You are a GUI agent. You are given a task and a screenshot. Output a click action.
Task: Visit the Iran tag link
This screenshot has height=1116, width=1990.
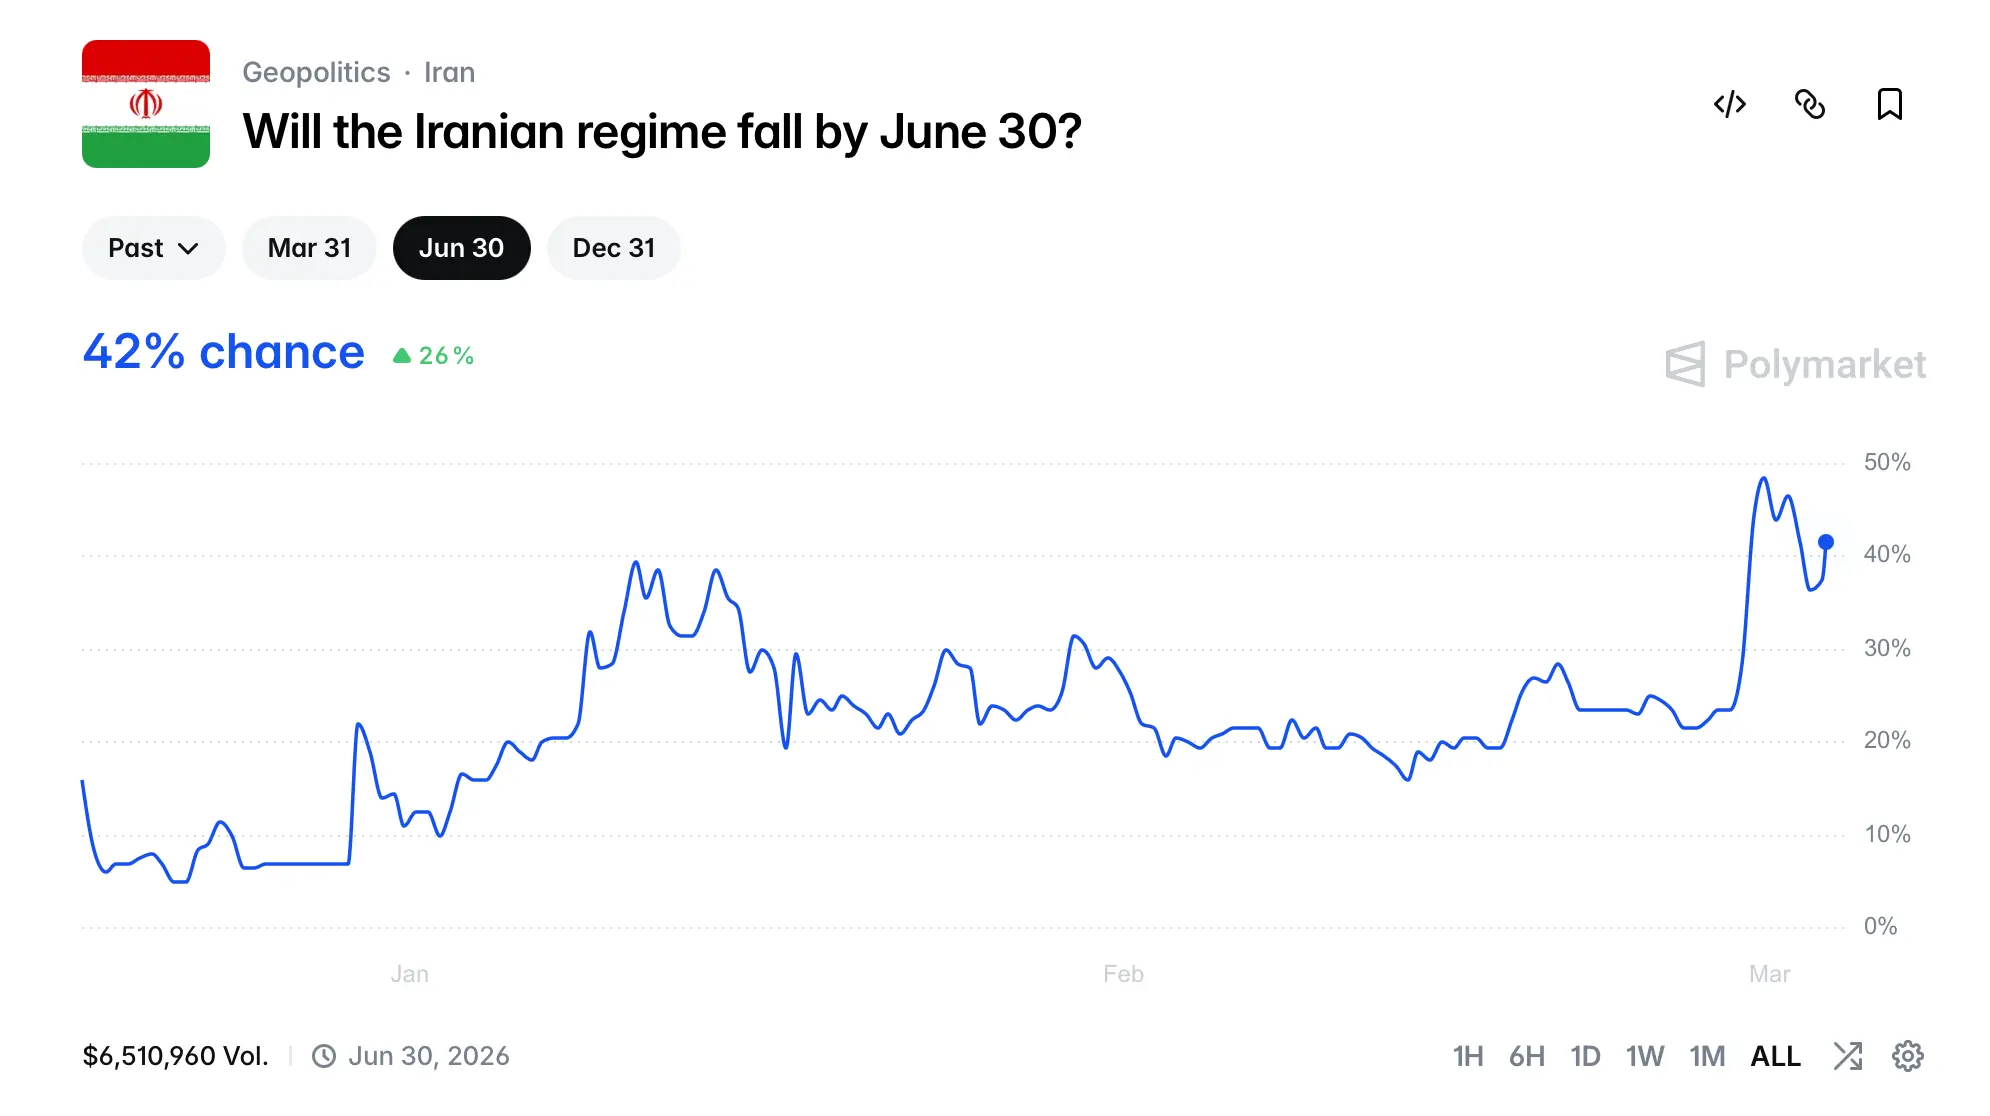click(450, 71)
